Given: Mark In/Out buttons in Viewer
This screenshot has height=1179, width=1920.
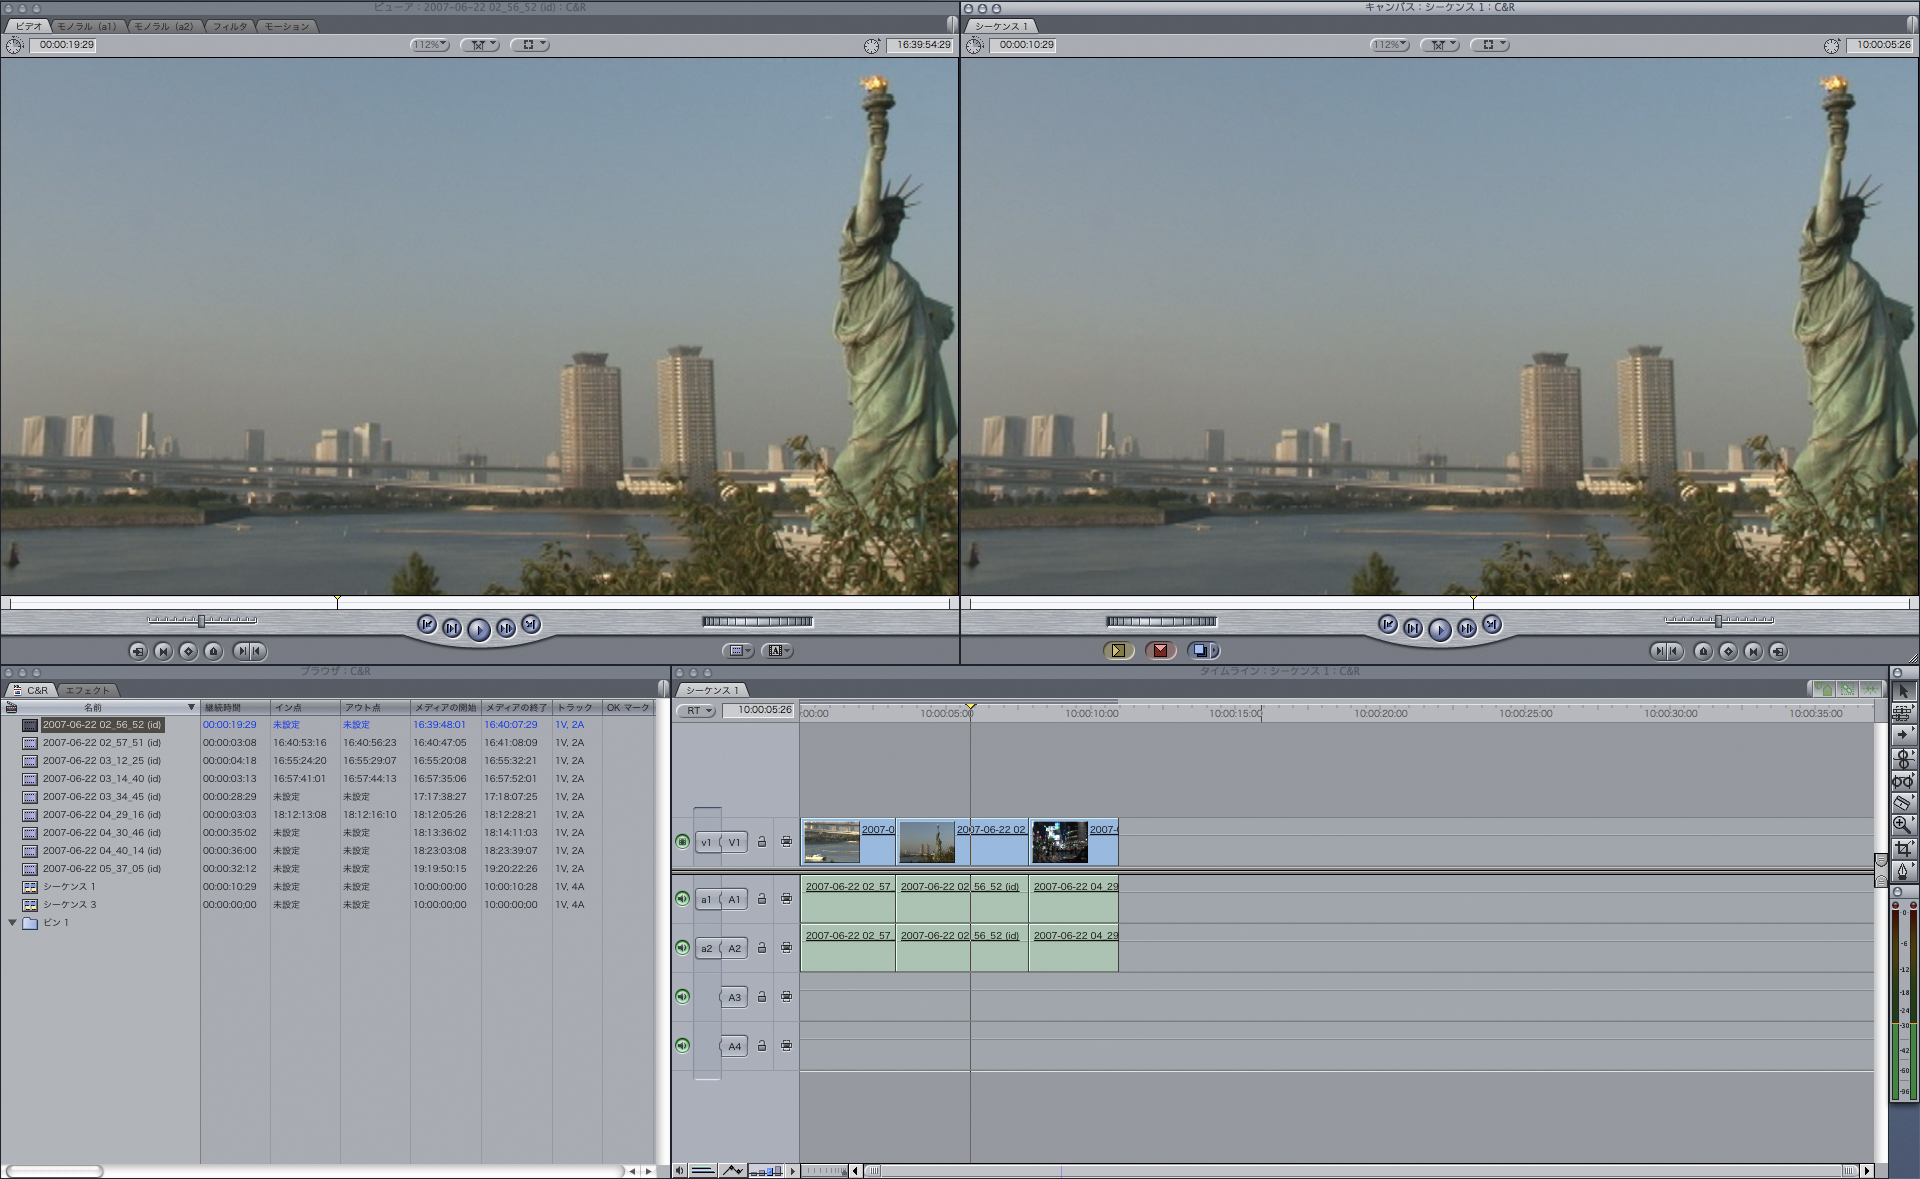Looking at the screenshot, I should pyautogui.click(x=249, y=651).
